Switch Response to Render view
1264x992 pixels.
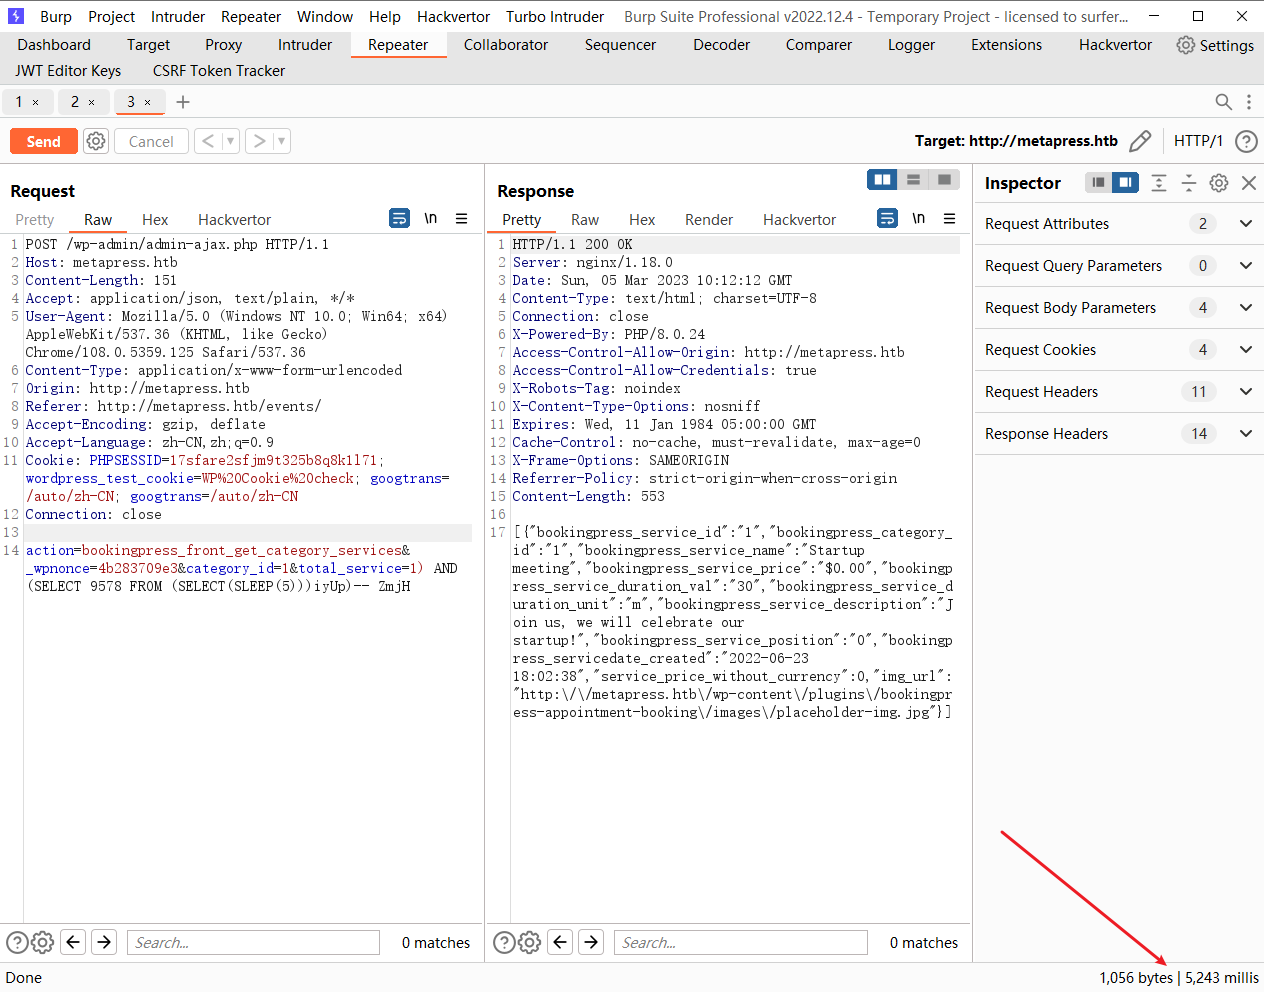point(709,220)
